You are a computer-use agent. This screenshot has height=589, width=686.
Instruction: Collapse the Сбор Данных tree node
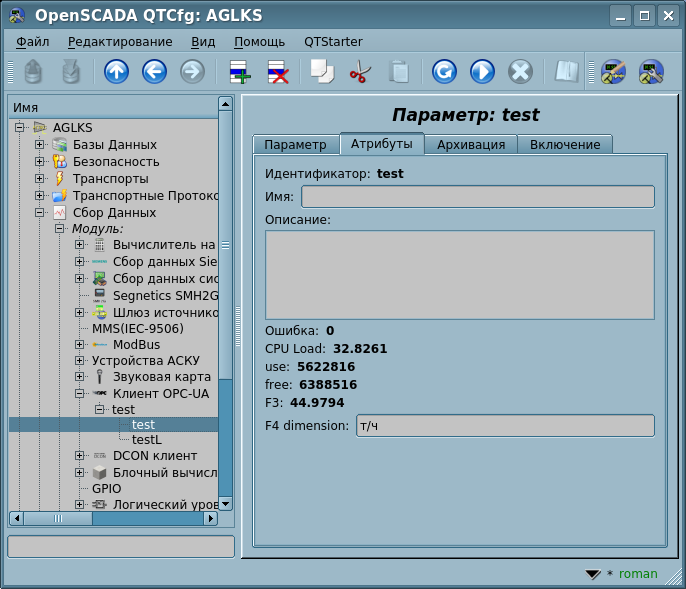(40, 213)
